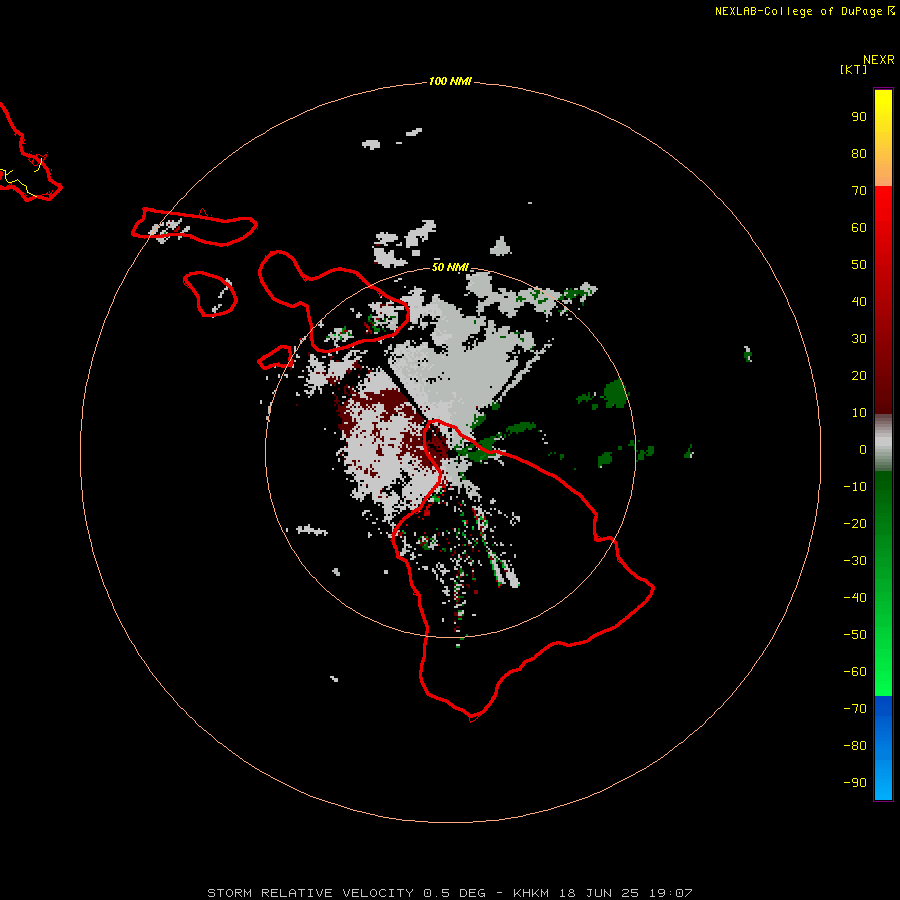Click the -30 value on the velocity scale
900x900 pixels.
[x=855, y=561]
